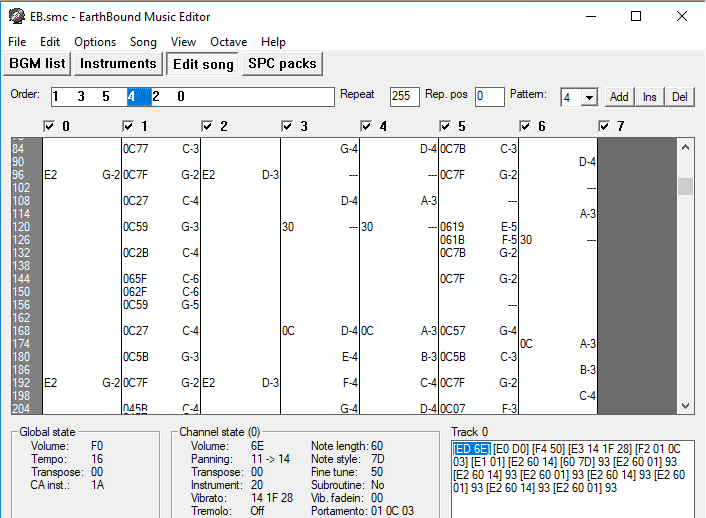Switch to the SPC packs tab

tap(282, 64)
